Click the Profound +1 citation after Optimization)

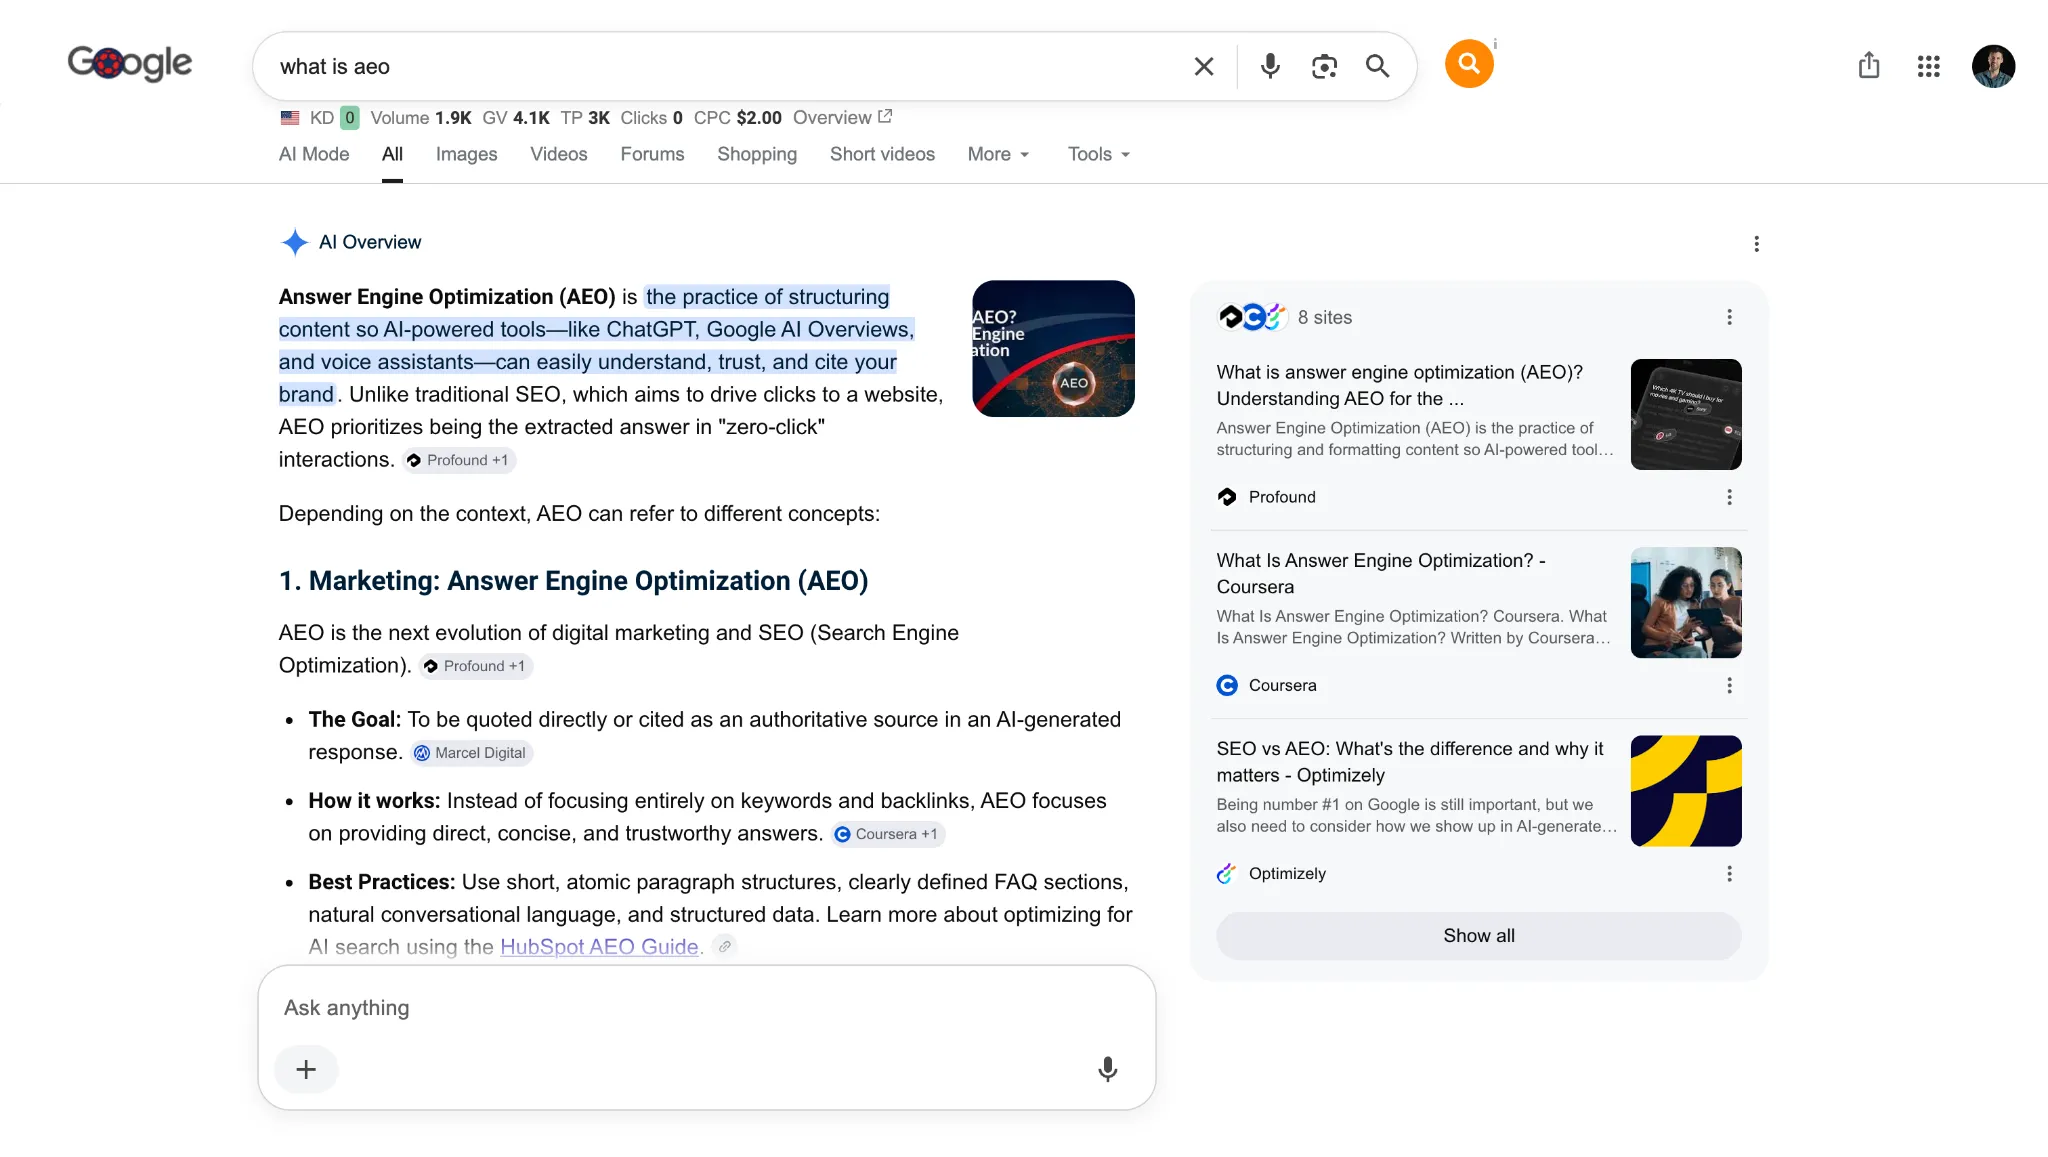[x=476, y=666]
